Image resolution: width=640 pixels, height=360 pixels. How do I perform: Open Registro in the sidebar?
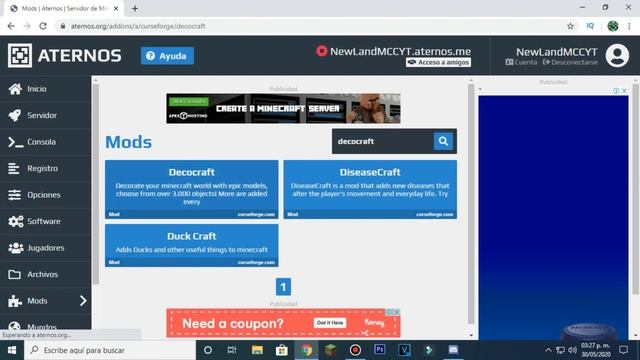pos(46,168)
